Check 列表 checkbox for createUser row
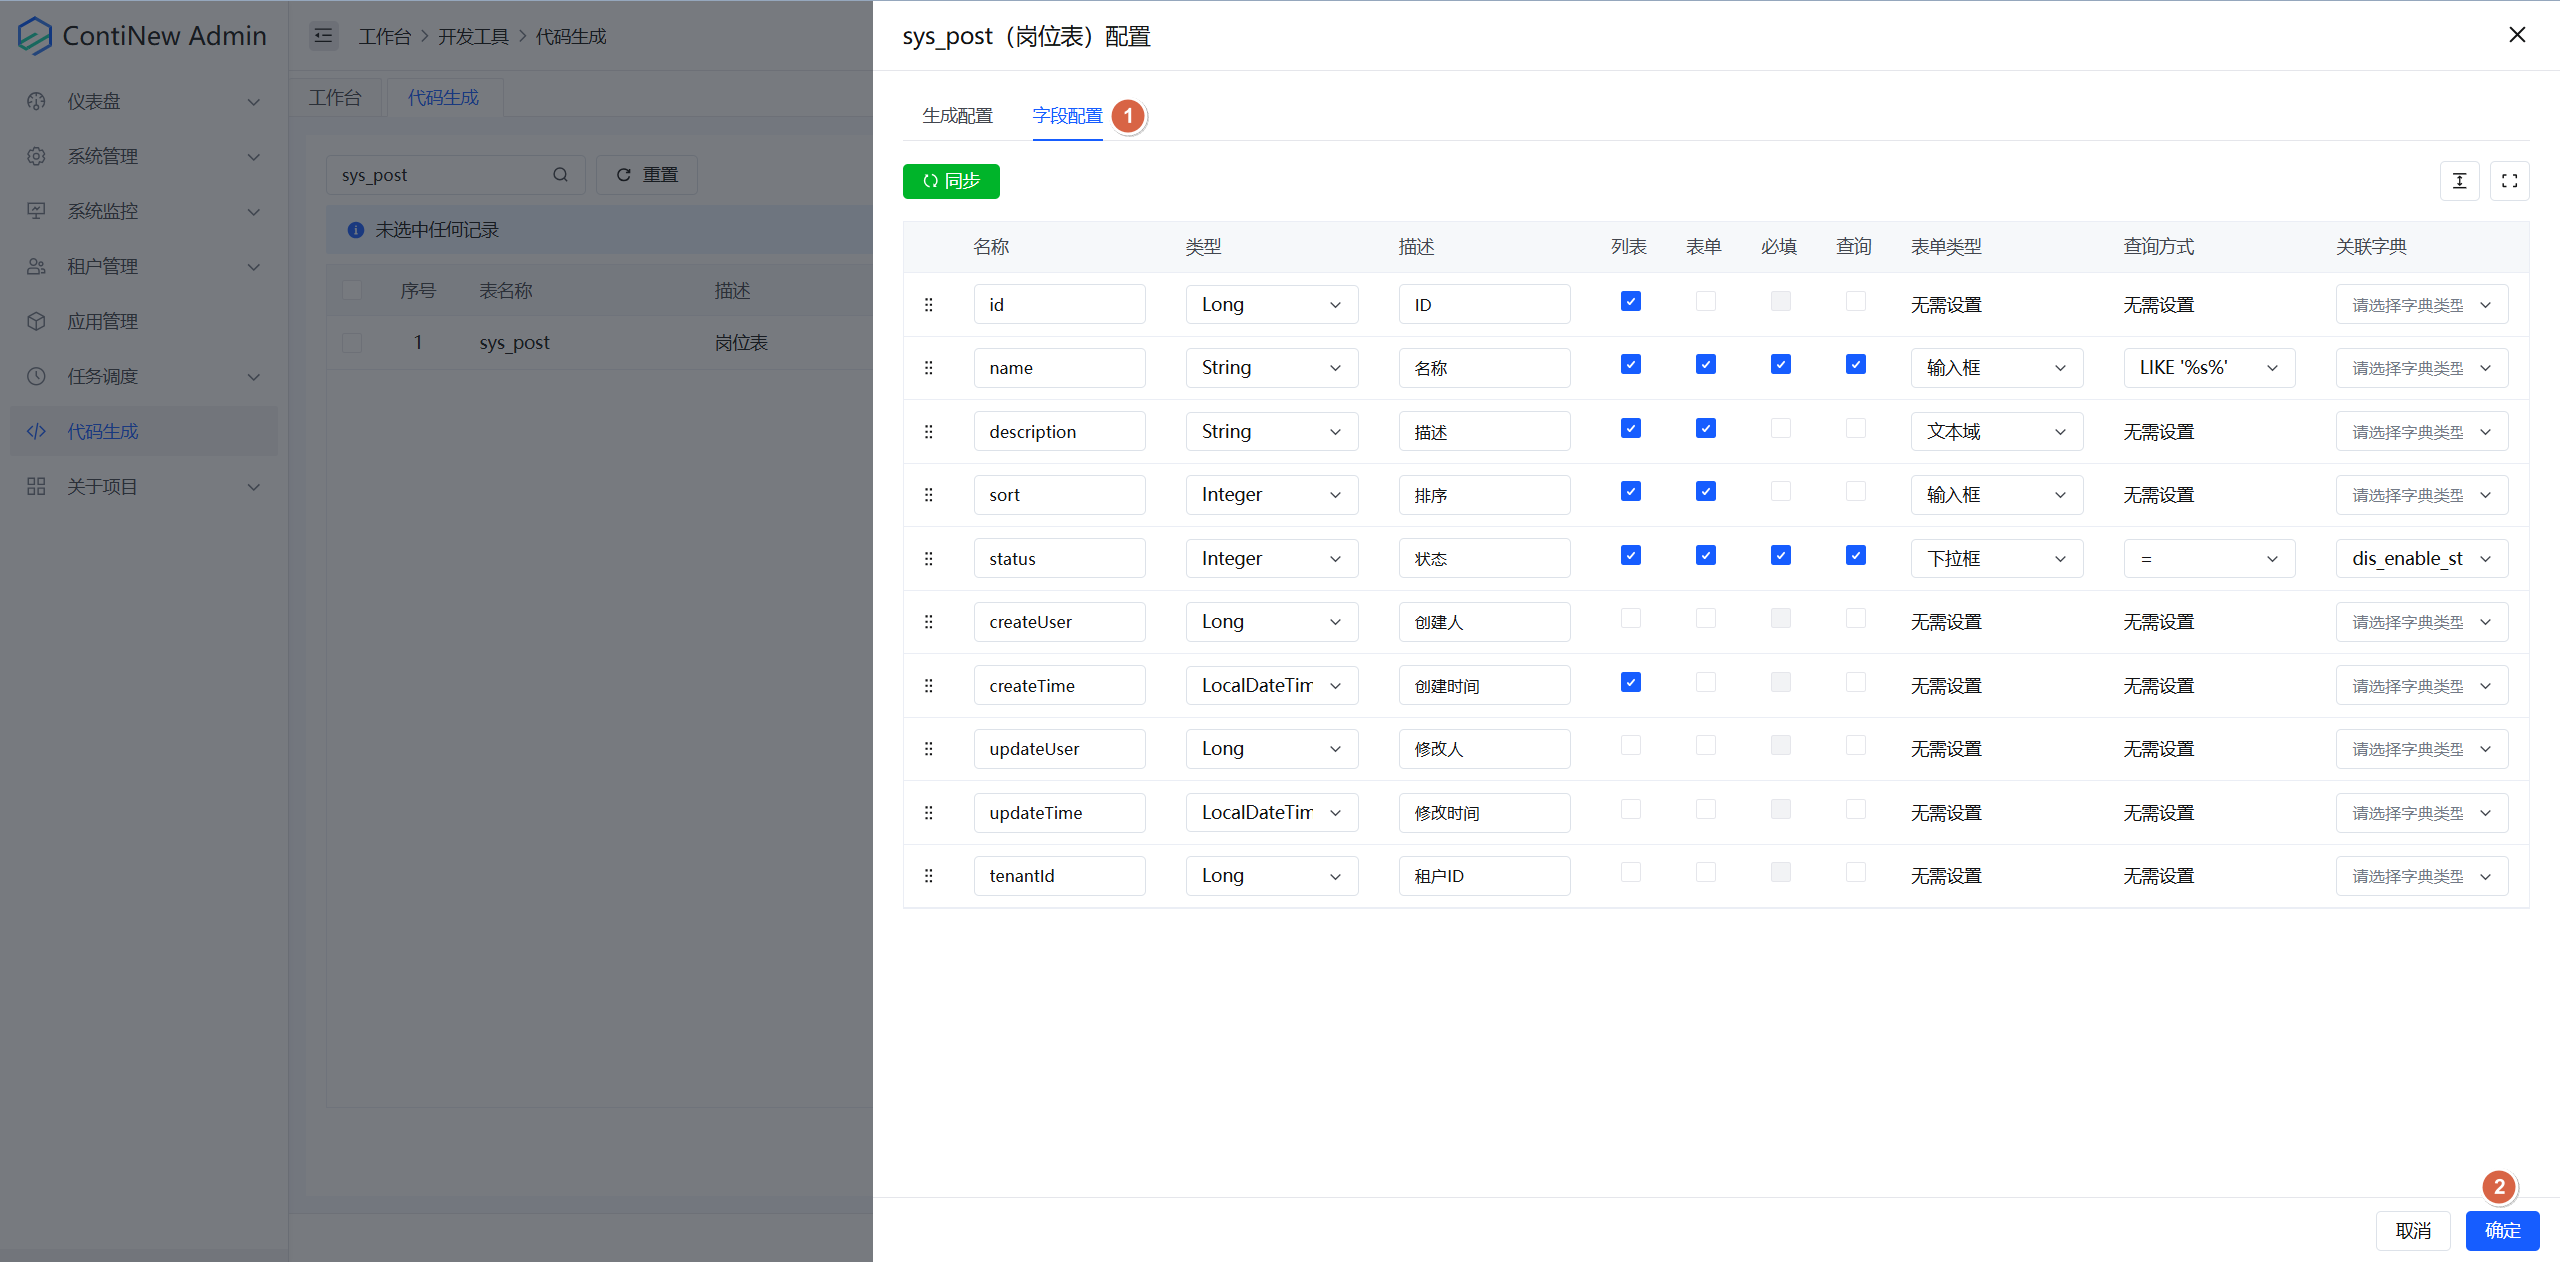This screenshot has width=2560, height=1262. [1631, 618]
